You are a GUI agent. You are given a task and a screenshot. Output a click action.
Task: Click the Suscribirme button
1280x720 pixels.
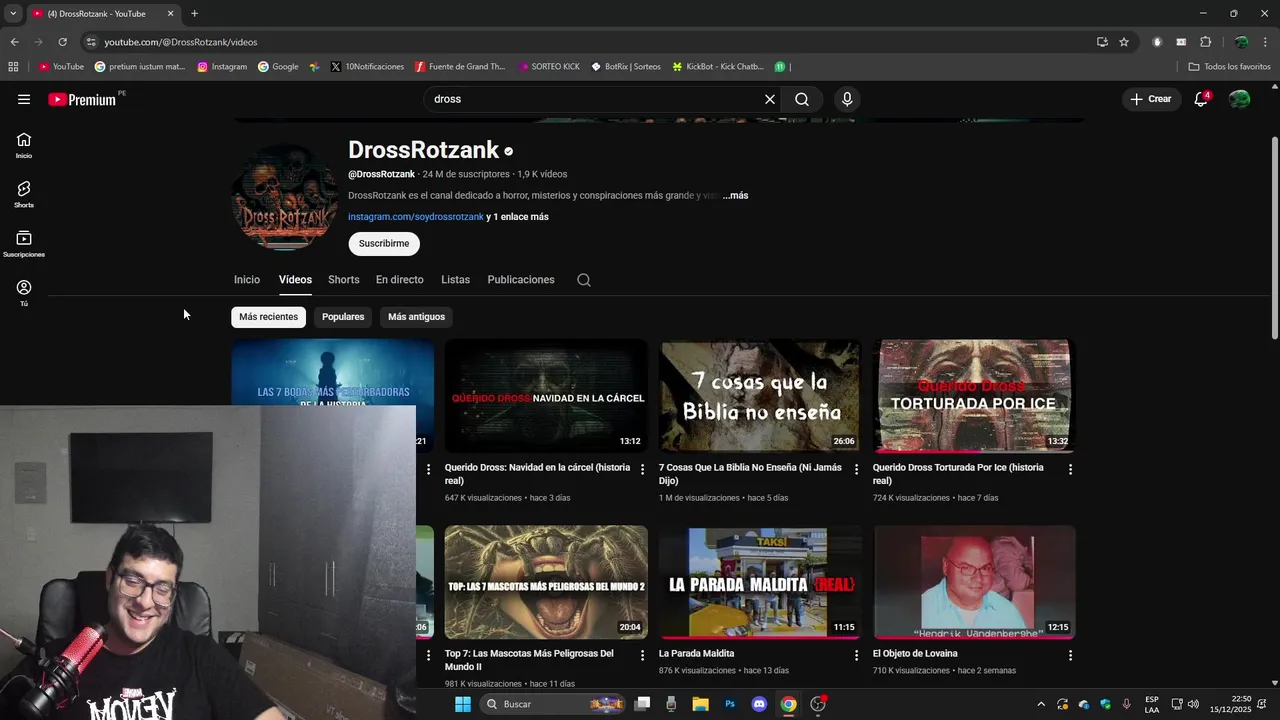pyautogui.click(x=384, y=244)
